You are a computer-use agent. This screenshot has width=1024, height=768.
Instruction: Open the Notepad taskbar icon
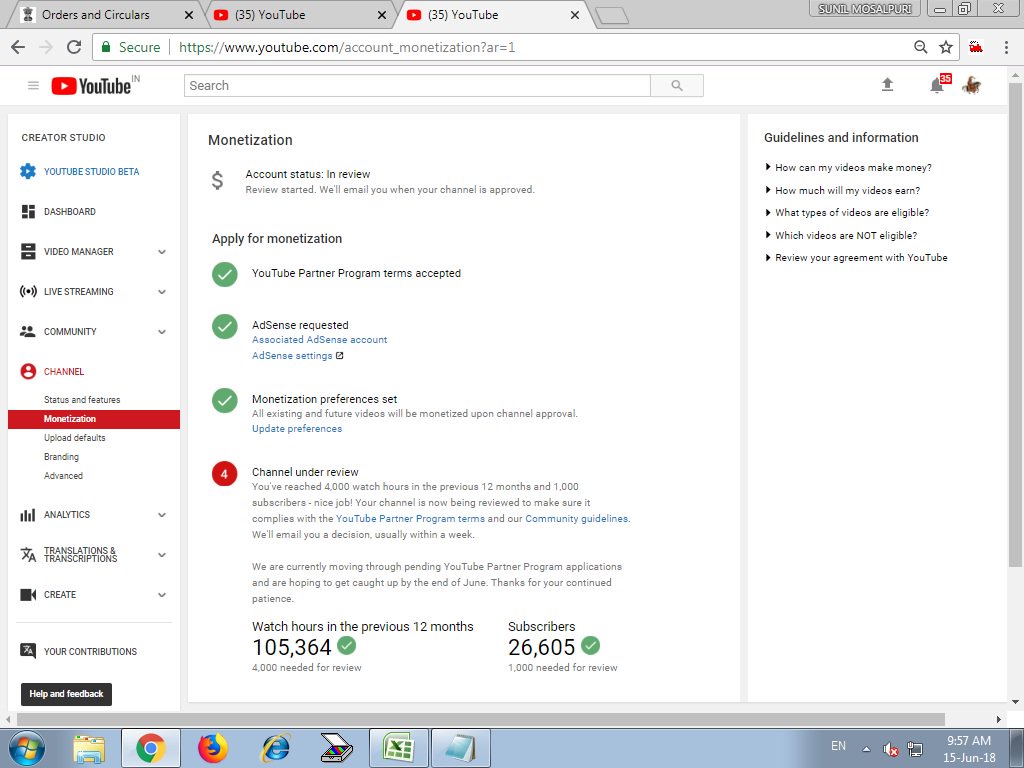(x=461, y=748)
